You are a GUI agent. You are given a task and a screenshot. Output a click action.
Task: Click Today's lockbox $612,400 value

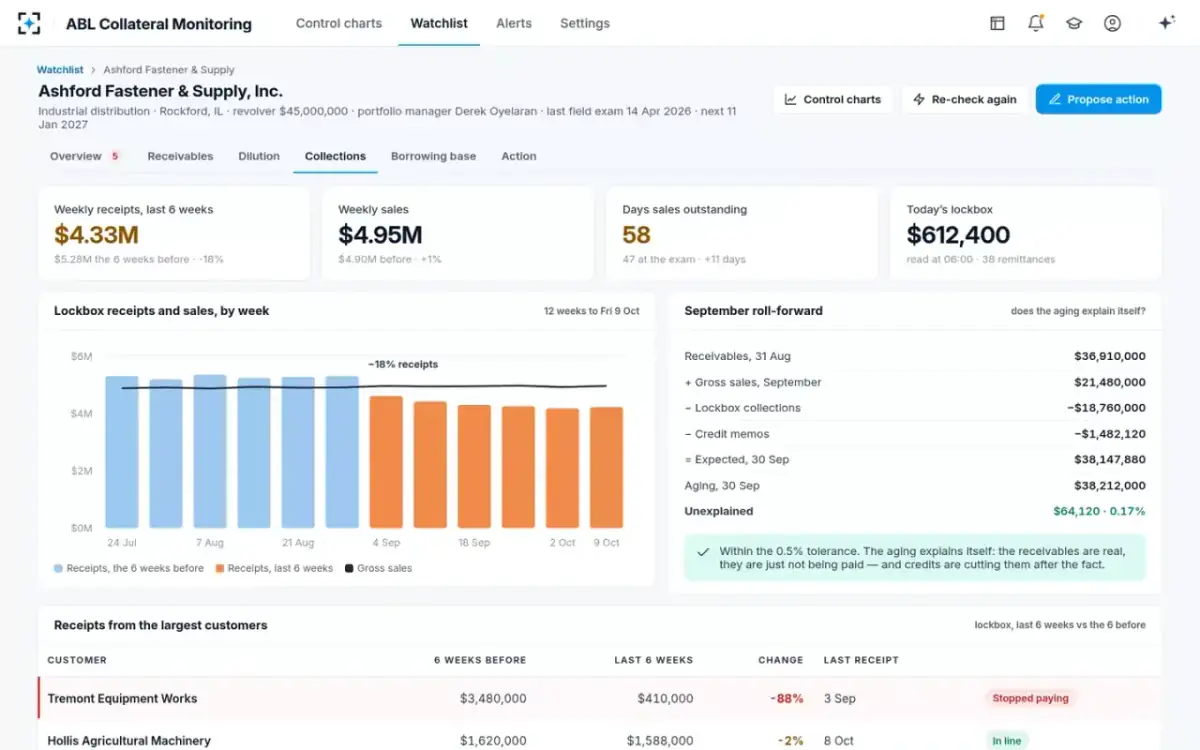coord(958,235)
